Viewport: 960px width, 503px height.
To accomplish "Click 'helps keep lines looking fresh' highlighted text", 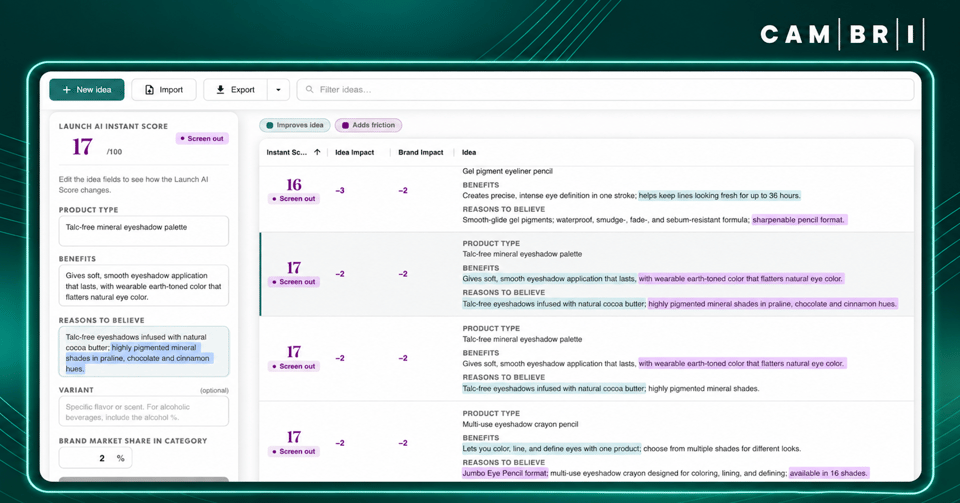I will pyautogui.click(x=719, y=196).
